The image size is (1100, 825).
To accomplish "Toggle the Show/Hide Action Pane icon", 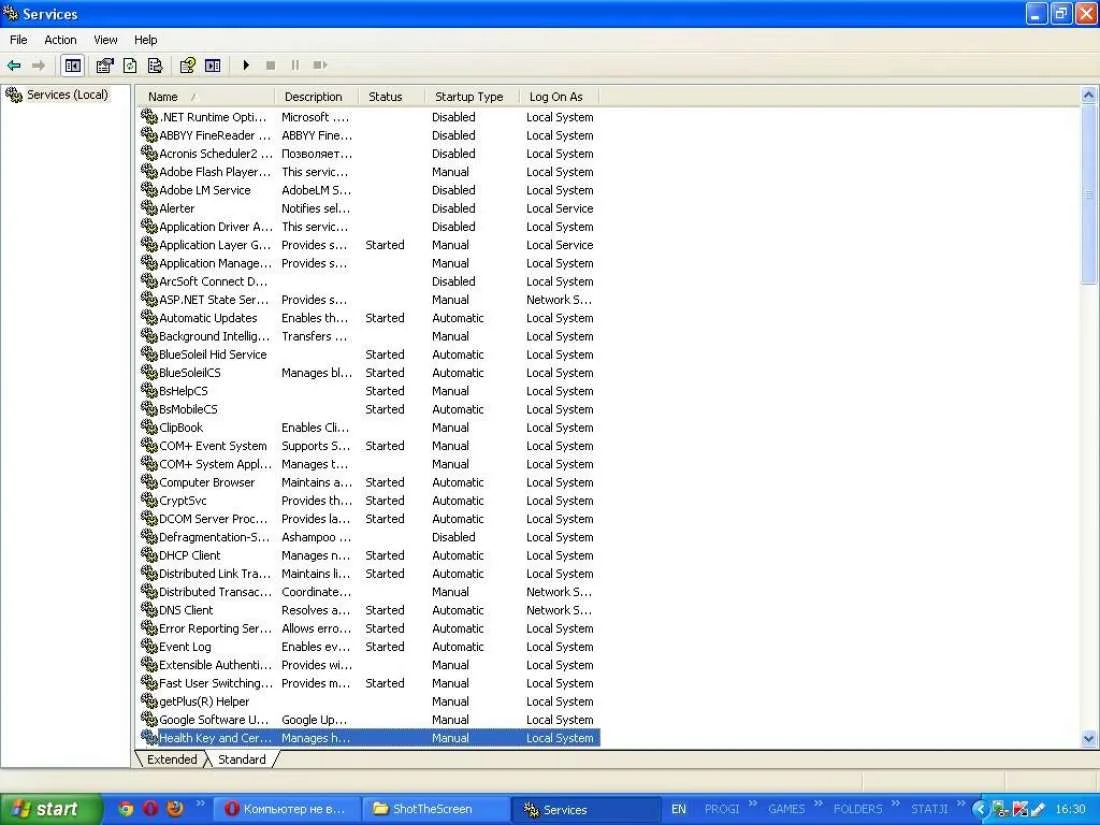I will pyautogui.click(x=213, y=65).
